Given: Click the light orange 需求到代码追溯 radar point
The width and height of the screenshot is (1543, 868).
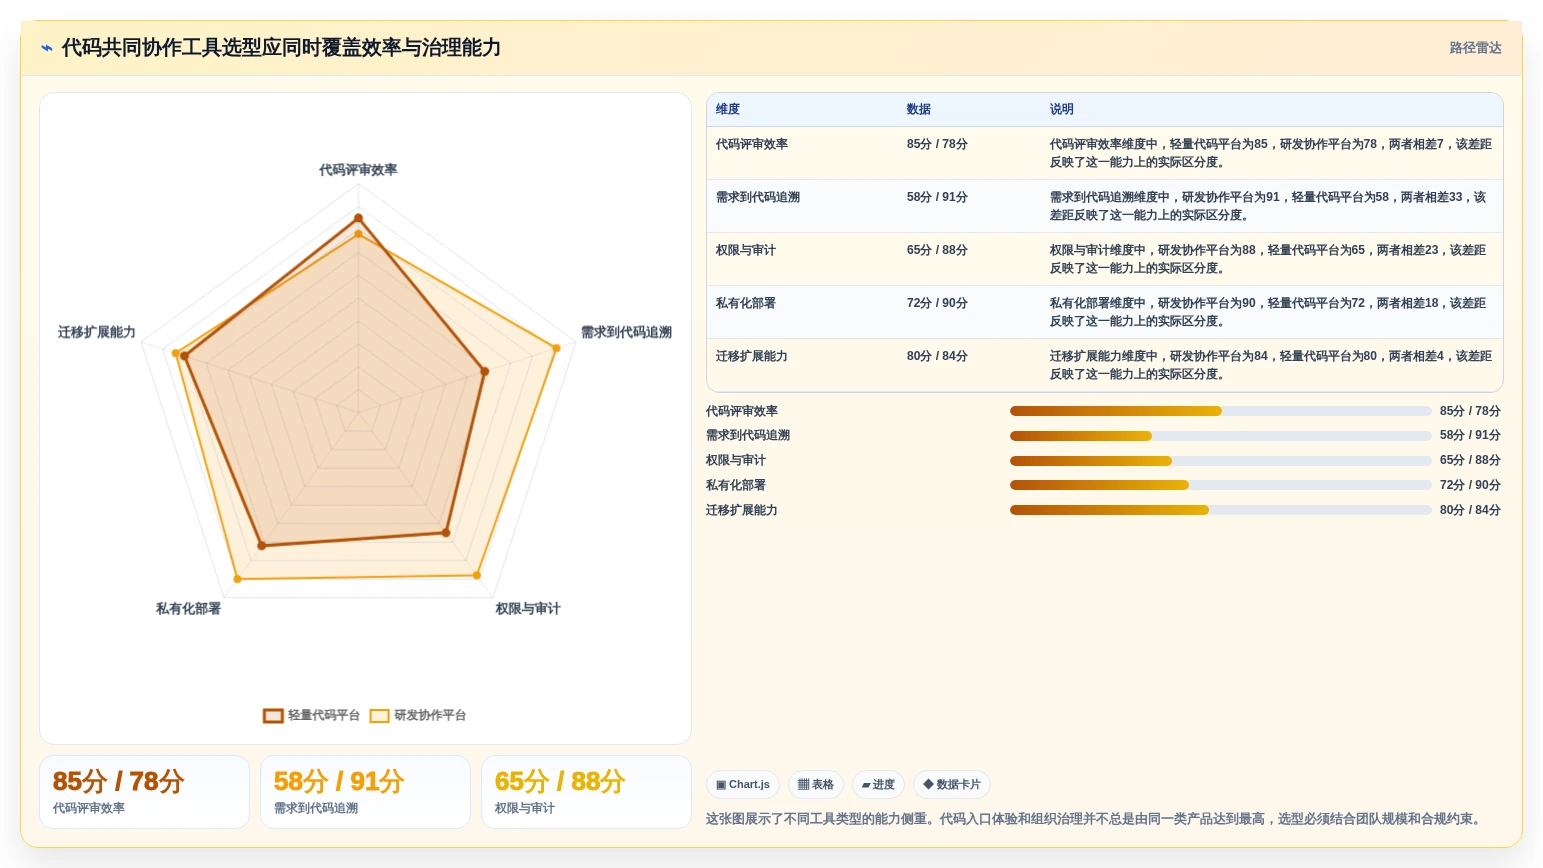Looking at the screenshot, I should [557, 348].
